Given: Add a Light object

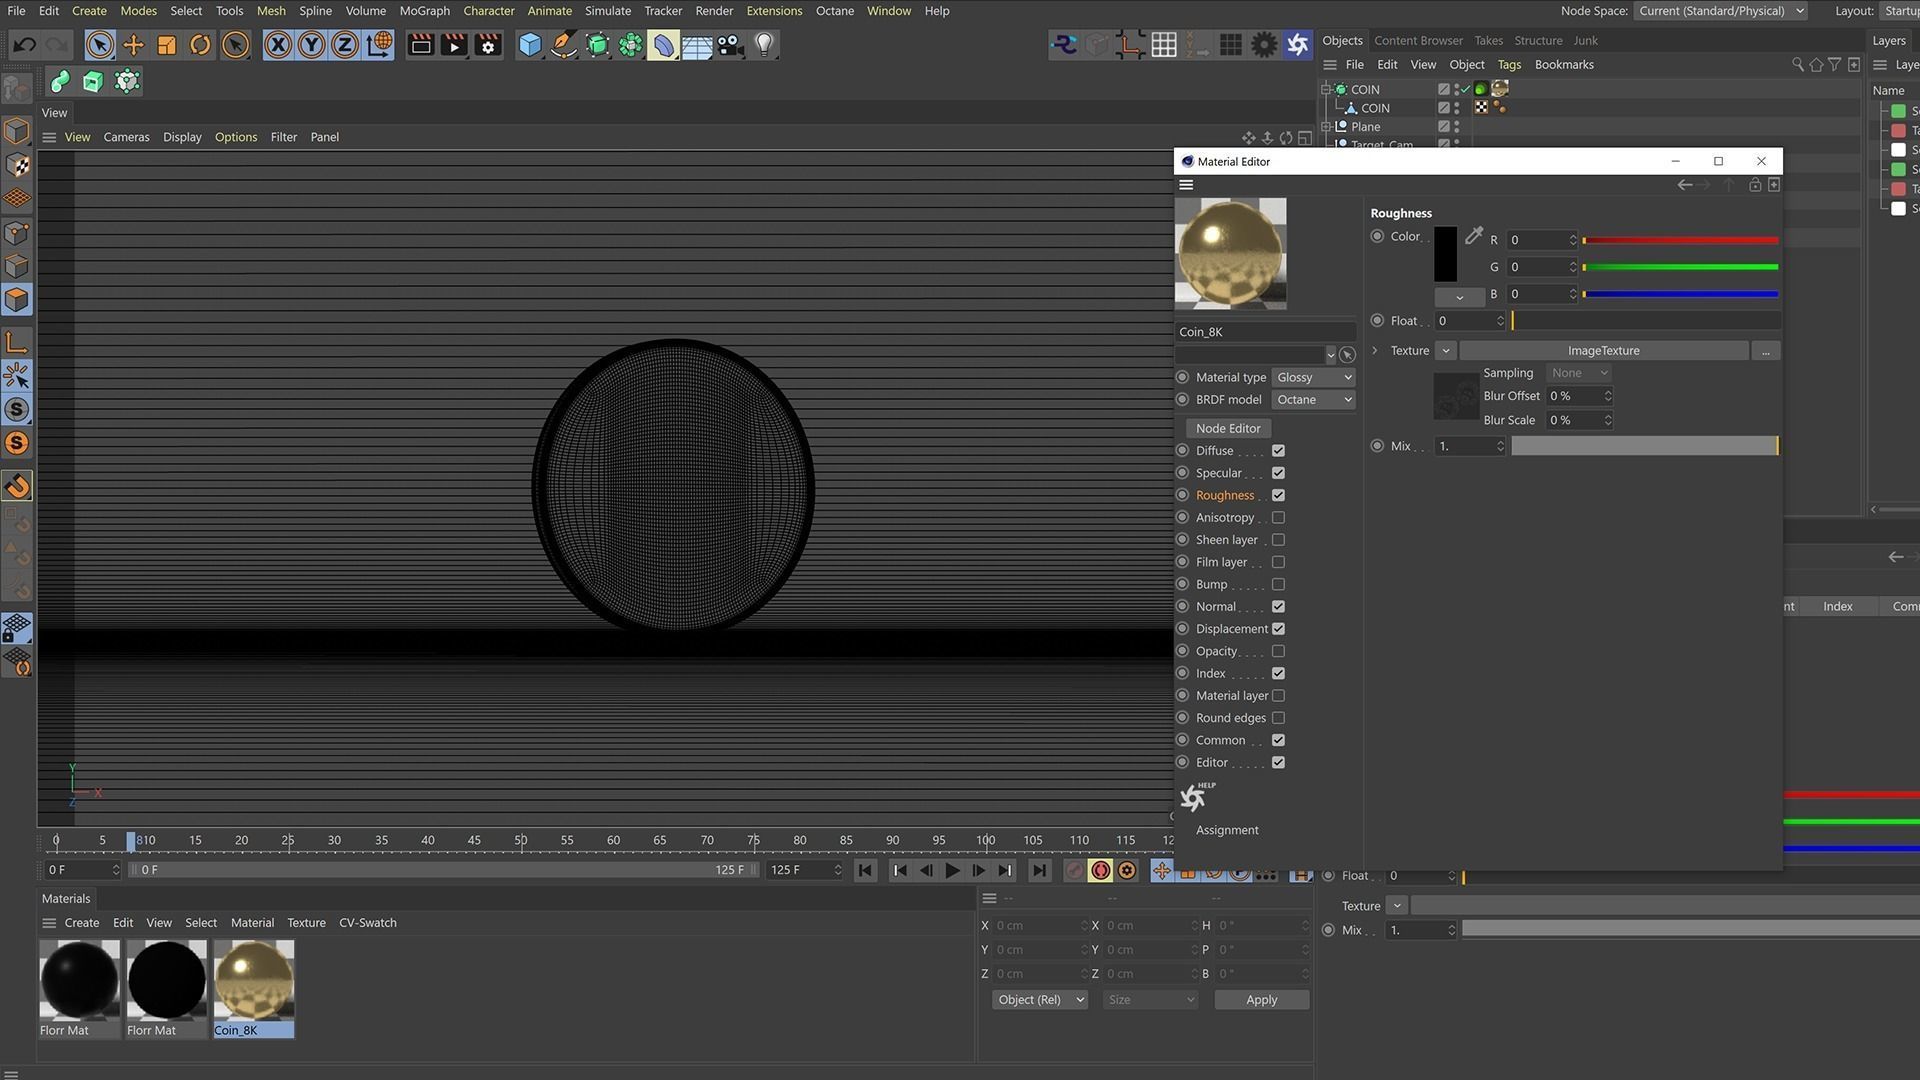Looking at the screenshot, I should 764,45.
